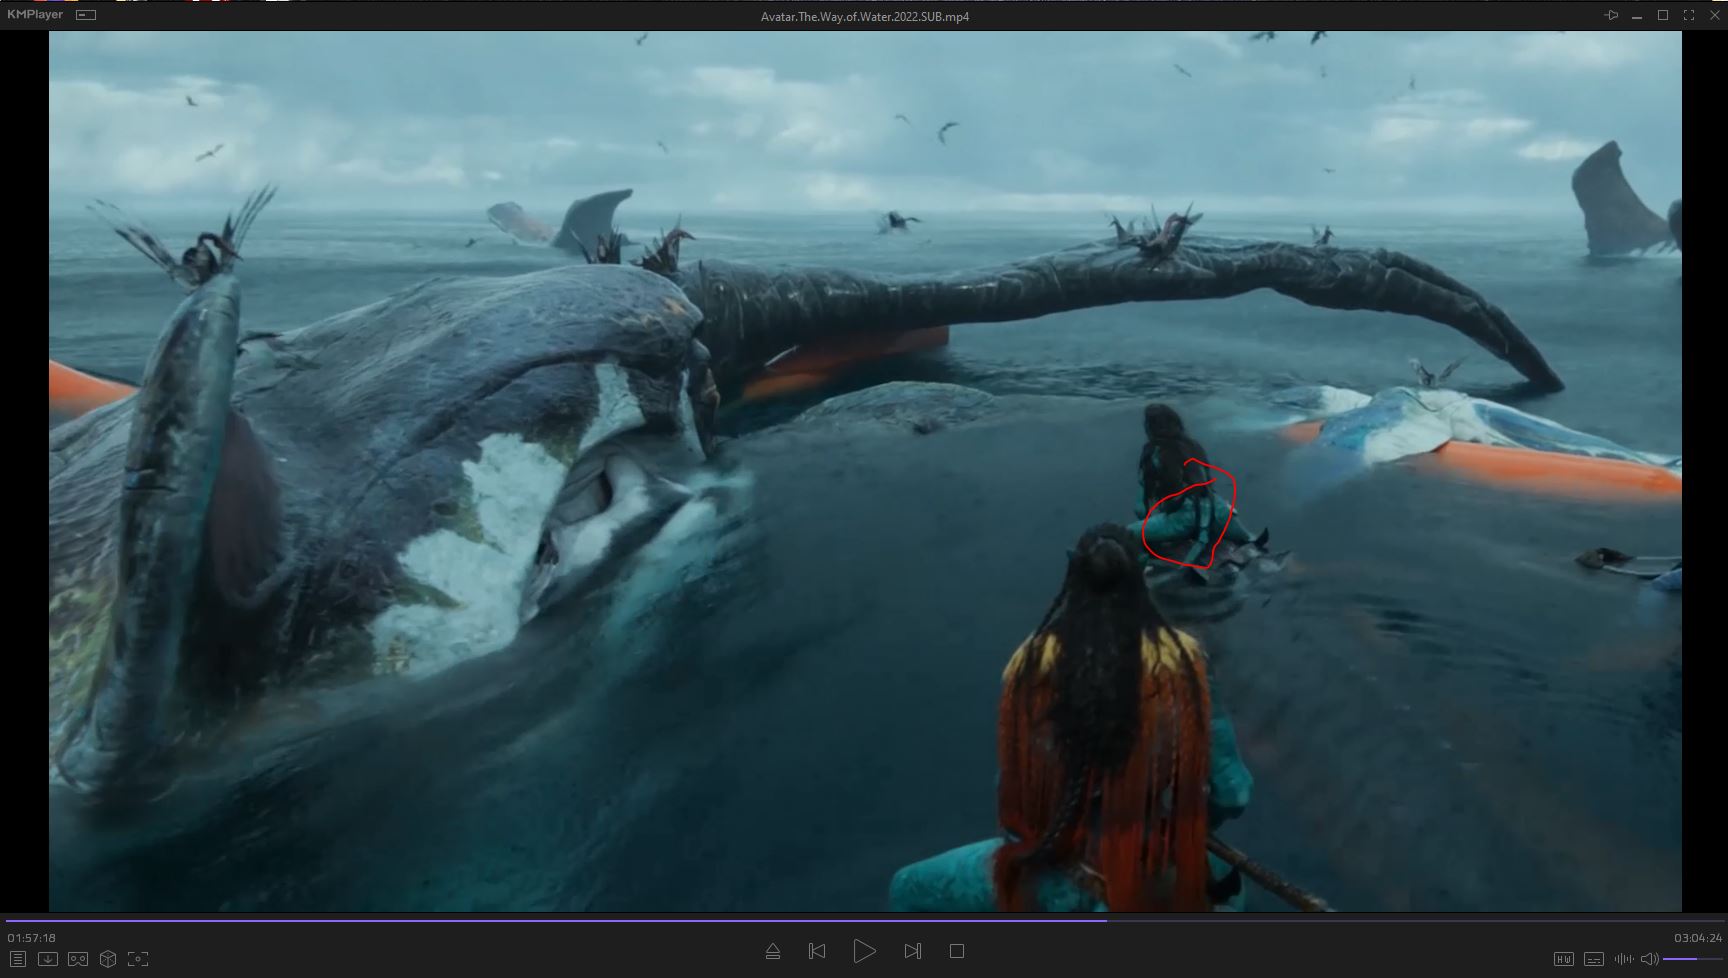Open the KMPlayer main menu
Screen dimensions: 1728x978
[35, 15]
